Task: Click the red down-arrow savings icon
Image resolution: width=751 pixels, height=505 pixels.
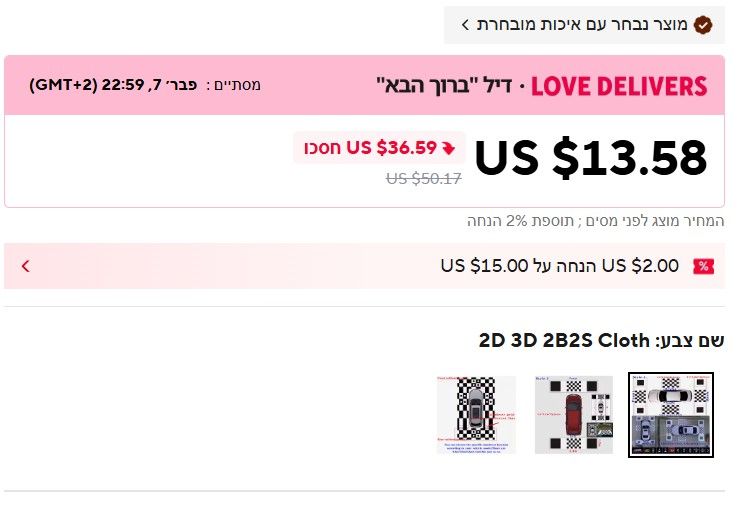Action: pyautogui.click(x=448, y=148)
